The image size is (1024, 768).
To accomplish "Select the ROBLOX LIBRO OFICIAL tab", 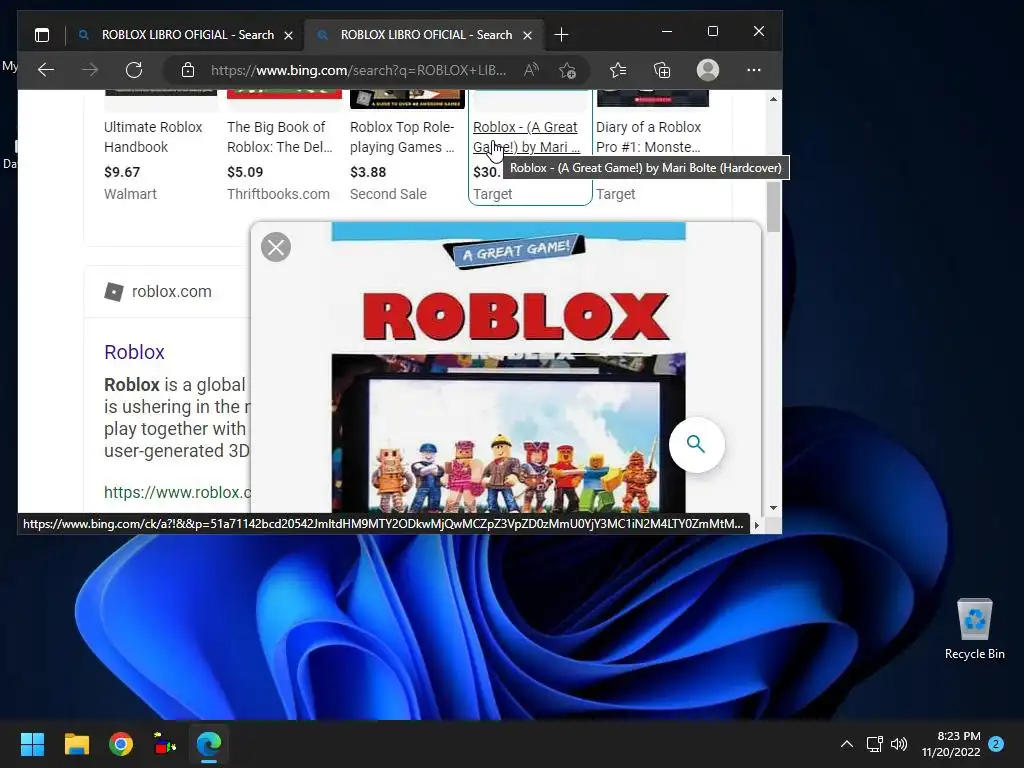I will pyautogui.click(x=425, y=35).
